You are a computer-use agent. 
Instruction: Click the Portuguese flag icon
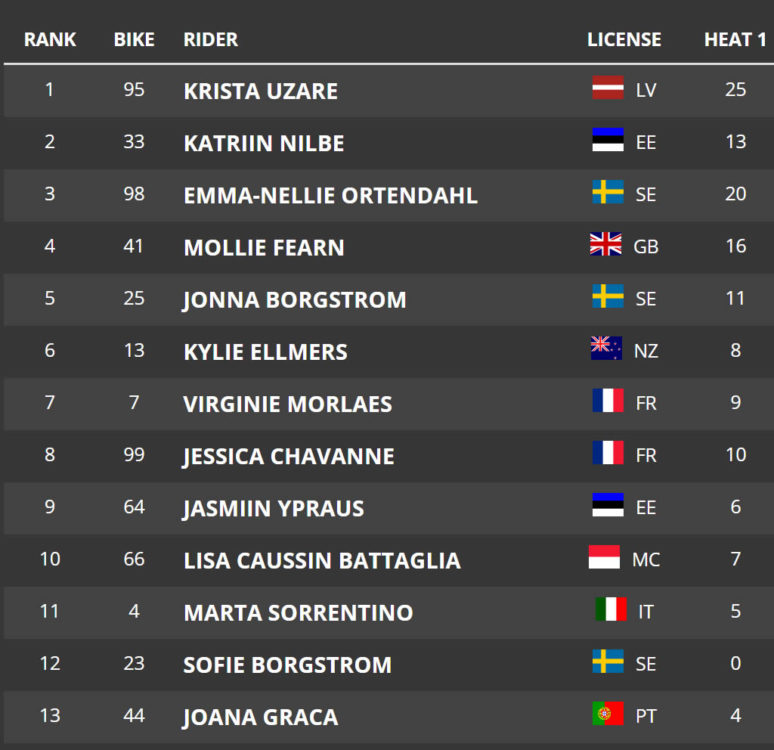(x=608, y=713)
